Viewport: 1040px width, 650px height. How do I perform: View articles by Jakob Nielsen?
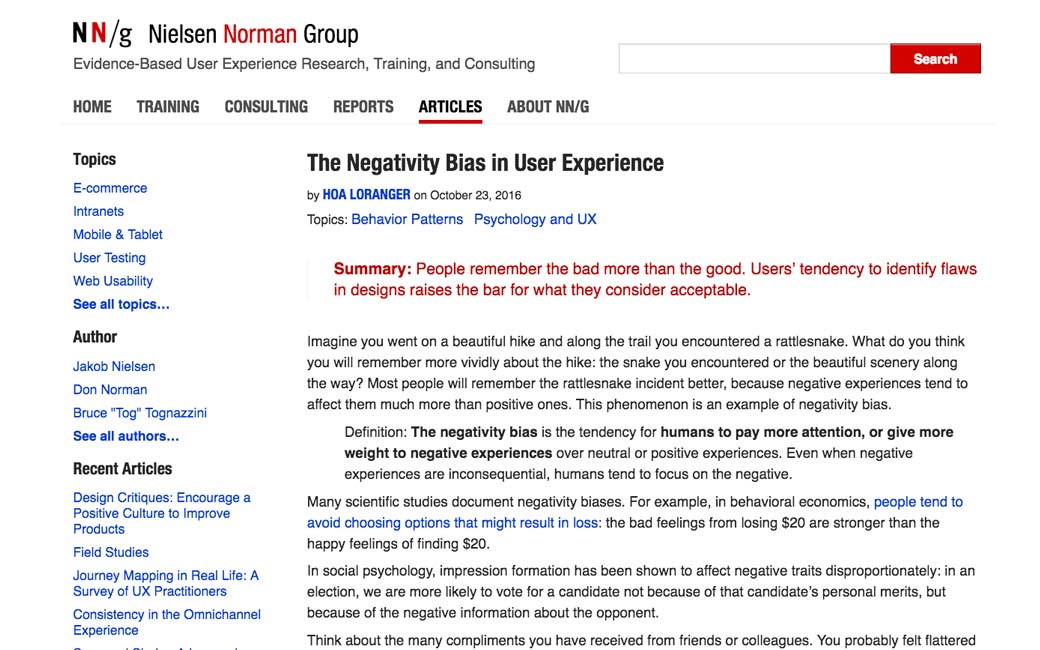(114, 366)
